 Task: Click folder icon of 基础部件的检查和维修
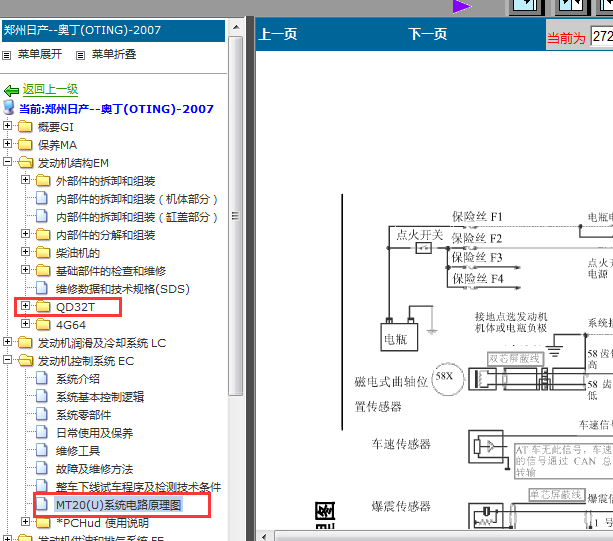point(43,270)
